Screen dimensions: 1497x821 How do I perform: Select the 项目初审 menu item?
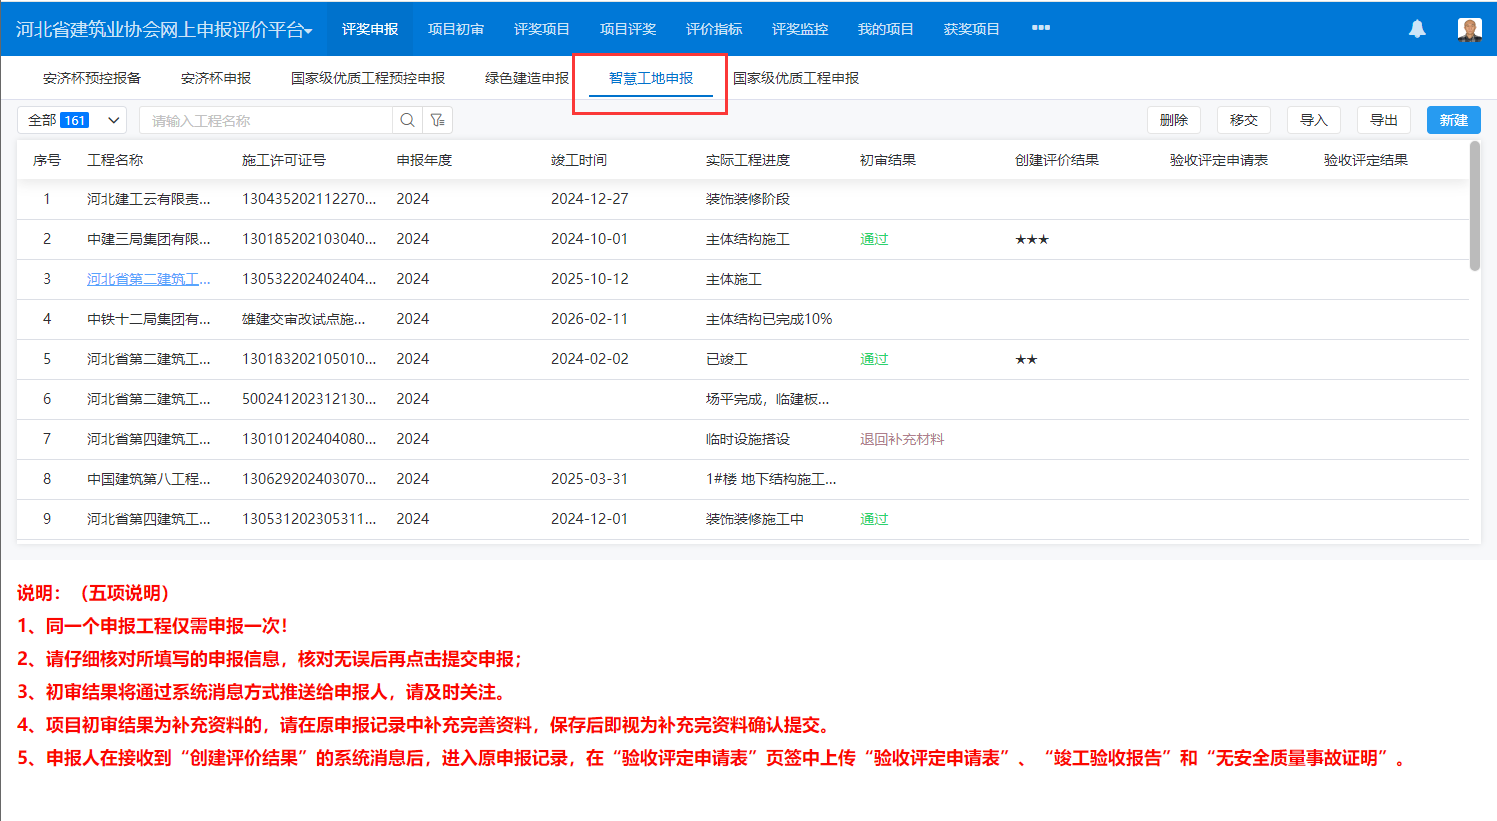[x=456, y=29]
